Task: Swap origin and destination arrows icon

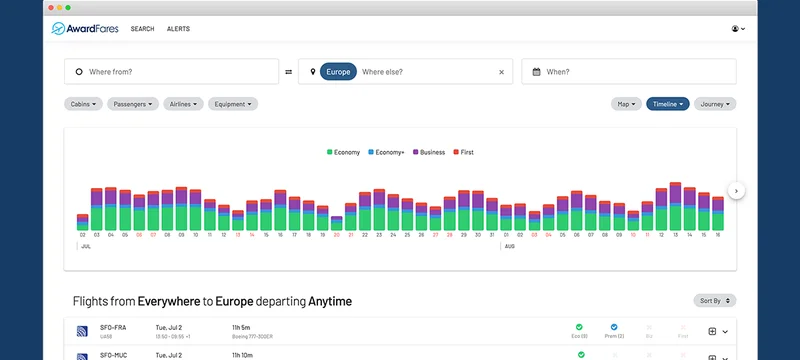Action: click(288, 72)
